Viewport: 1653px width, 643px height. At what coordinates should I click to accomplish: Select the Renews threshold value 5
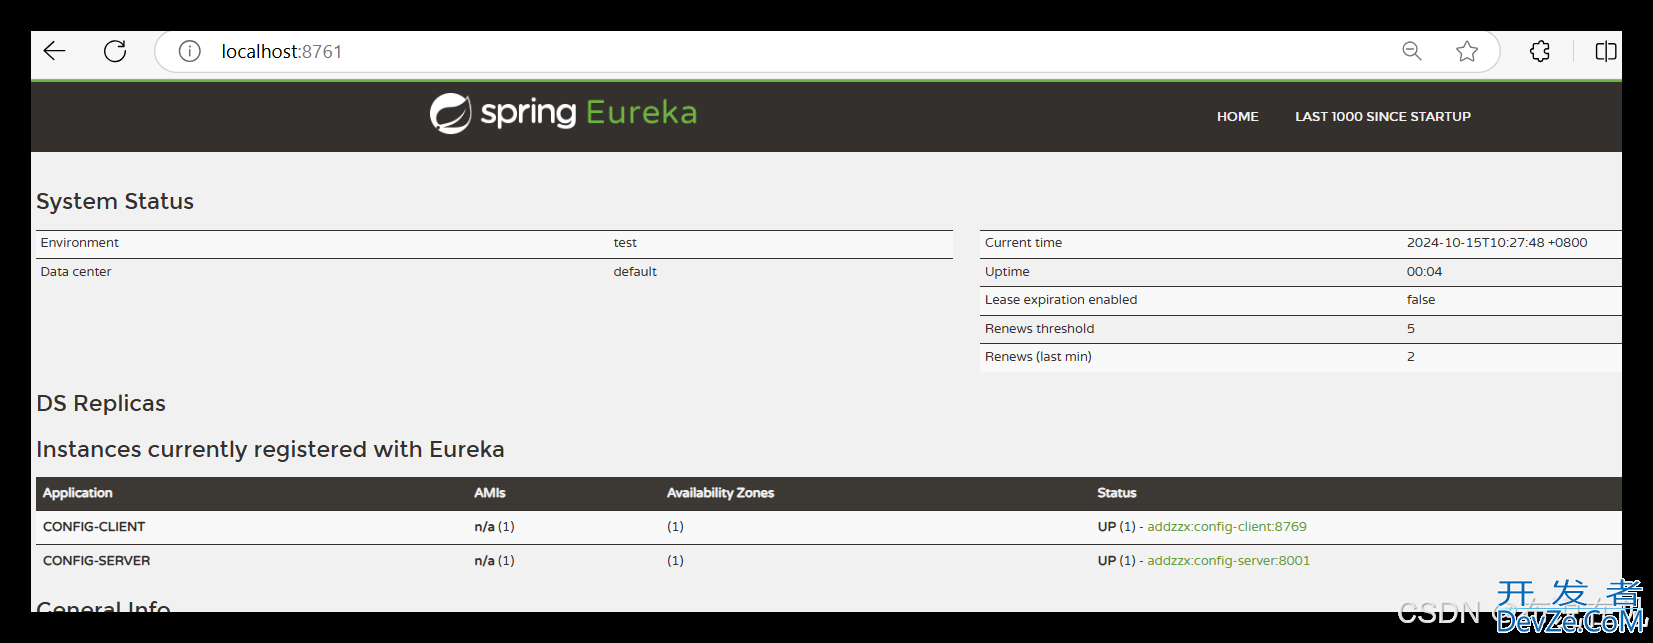tap(1410, 329)
